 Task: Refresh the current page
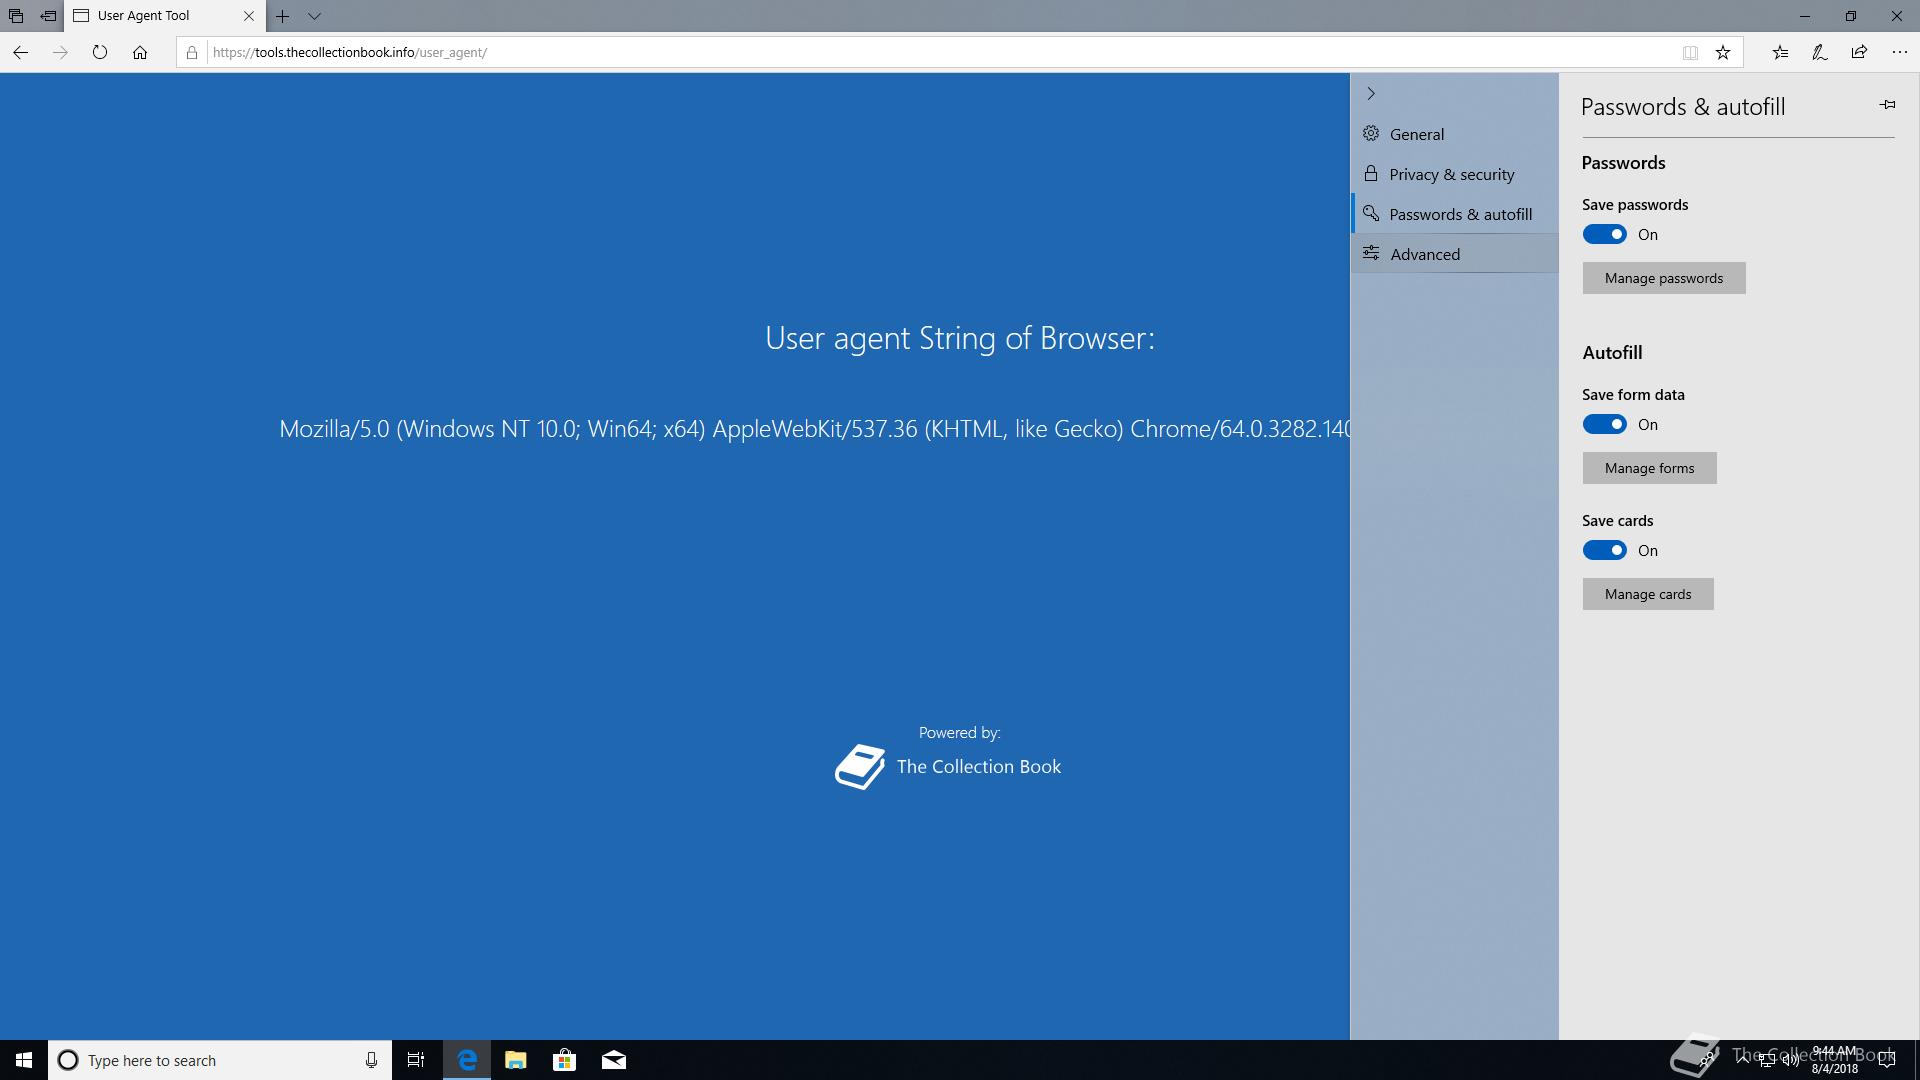[100, 53]
